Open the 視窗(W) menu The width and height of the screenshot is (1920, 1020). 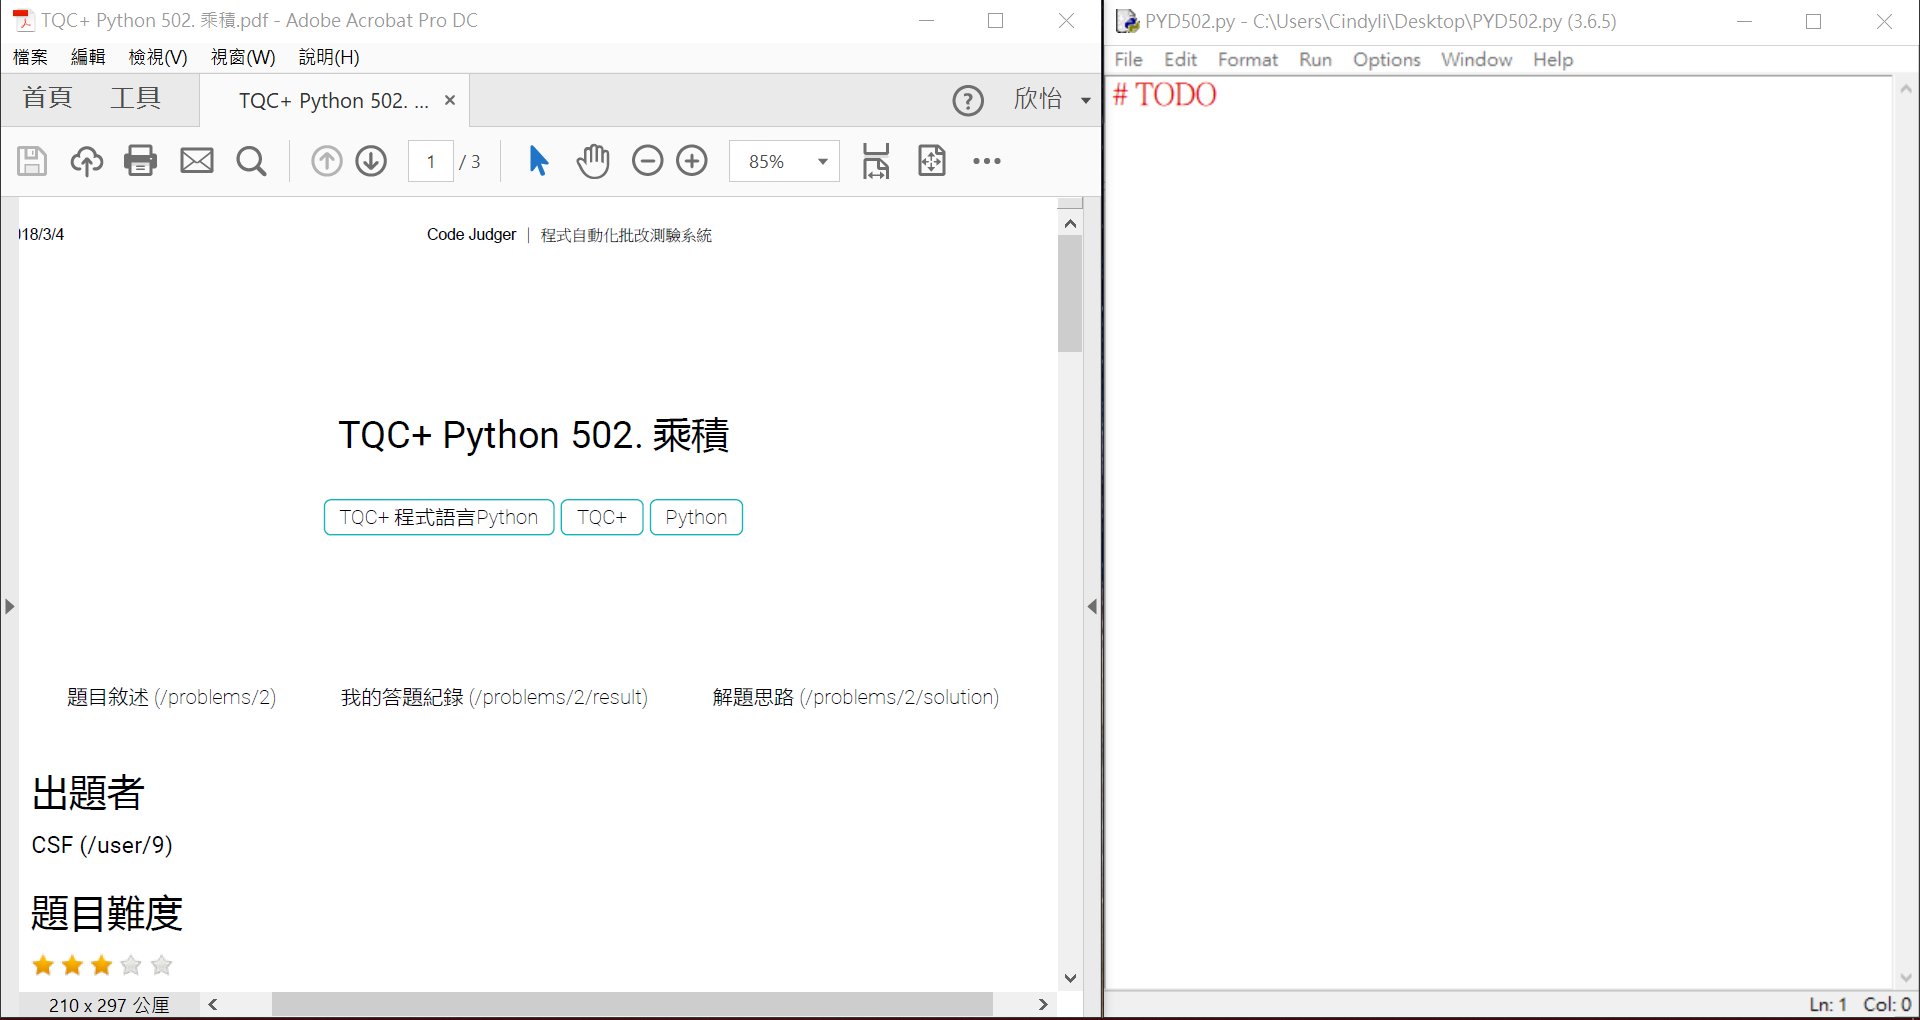pos(243,57)
